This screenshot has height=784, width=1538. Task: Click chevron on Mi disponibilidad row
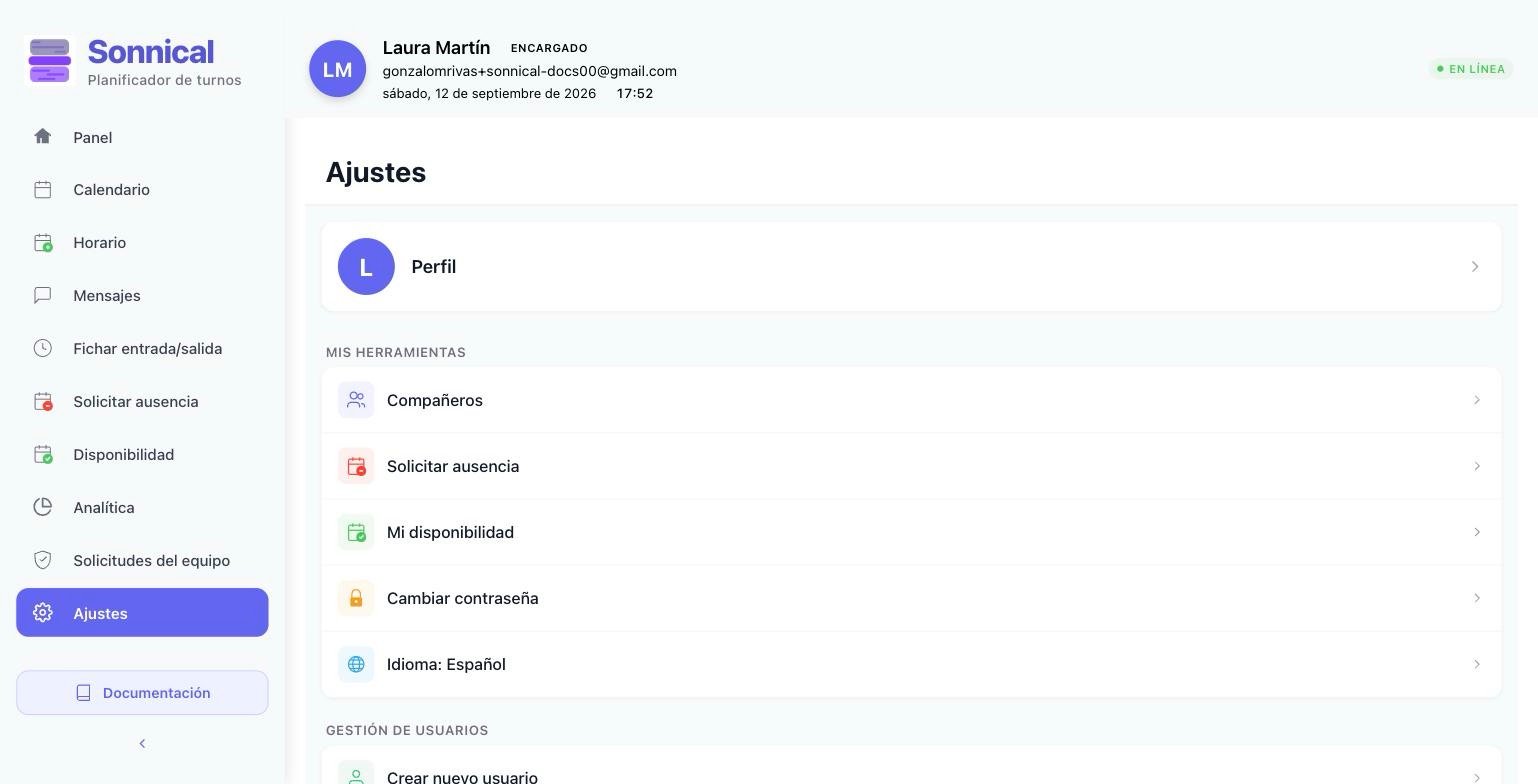(1476, 532)
